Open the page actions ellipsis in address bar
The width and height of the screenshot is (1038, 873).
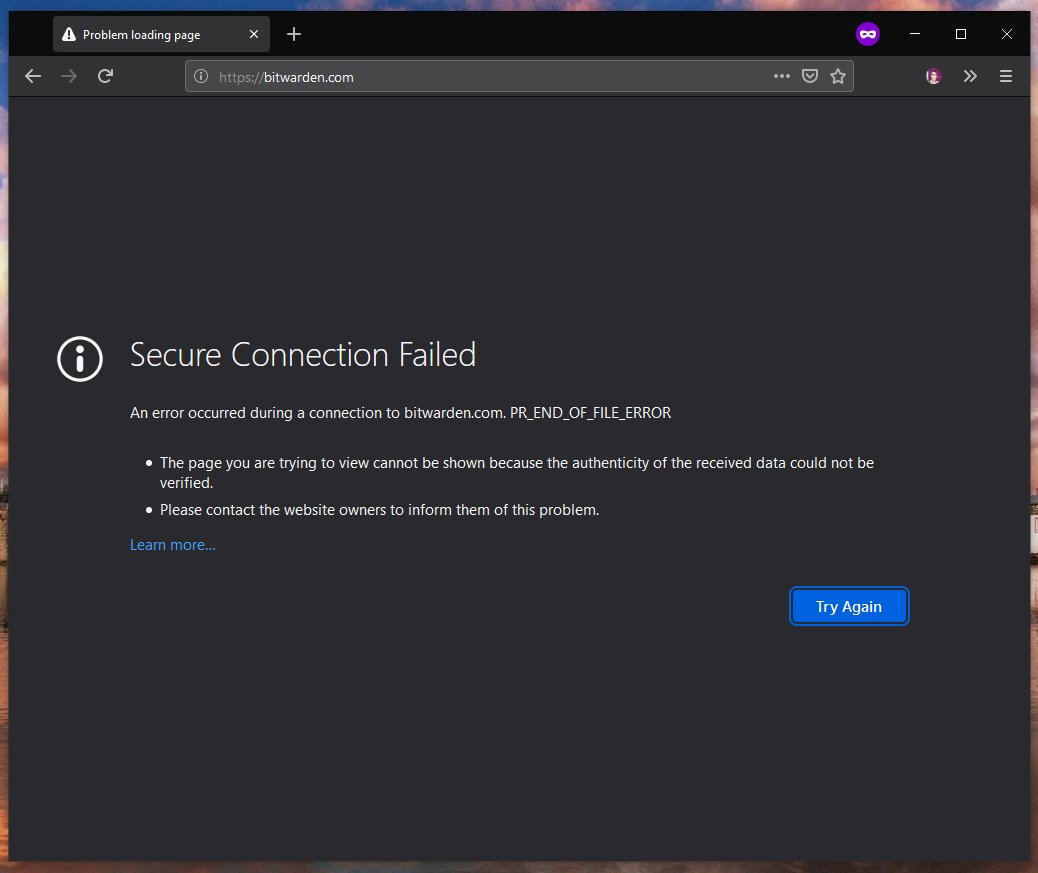tap(781, 76)
